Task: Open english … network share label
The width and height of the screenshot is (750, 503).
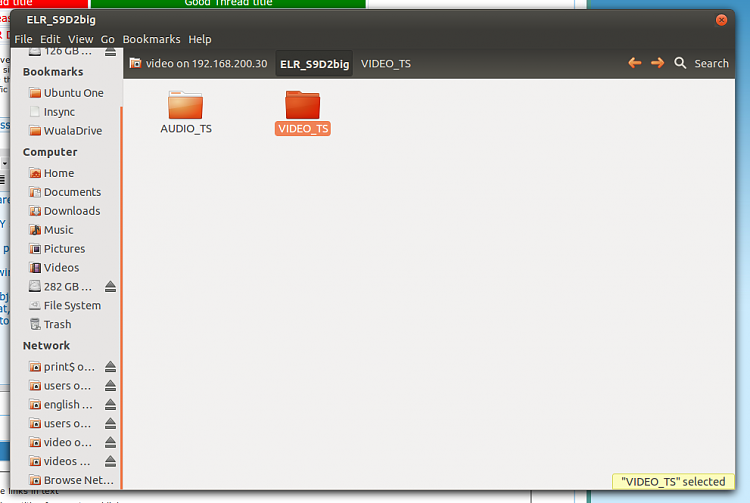Action: 68,405
